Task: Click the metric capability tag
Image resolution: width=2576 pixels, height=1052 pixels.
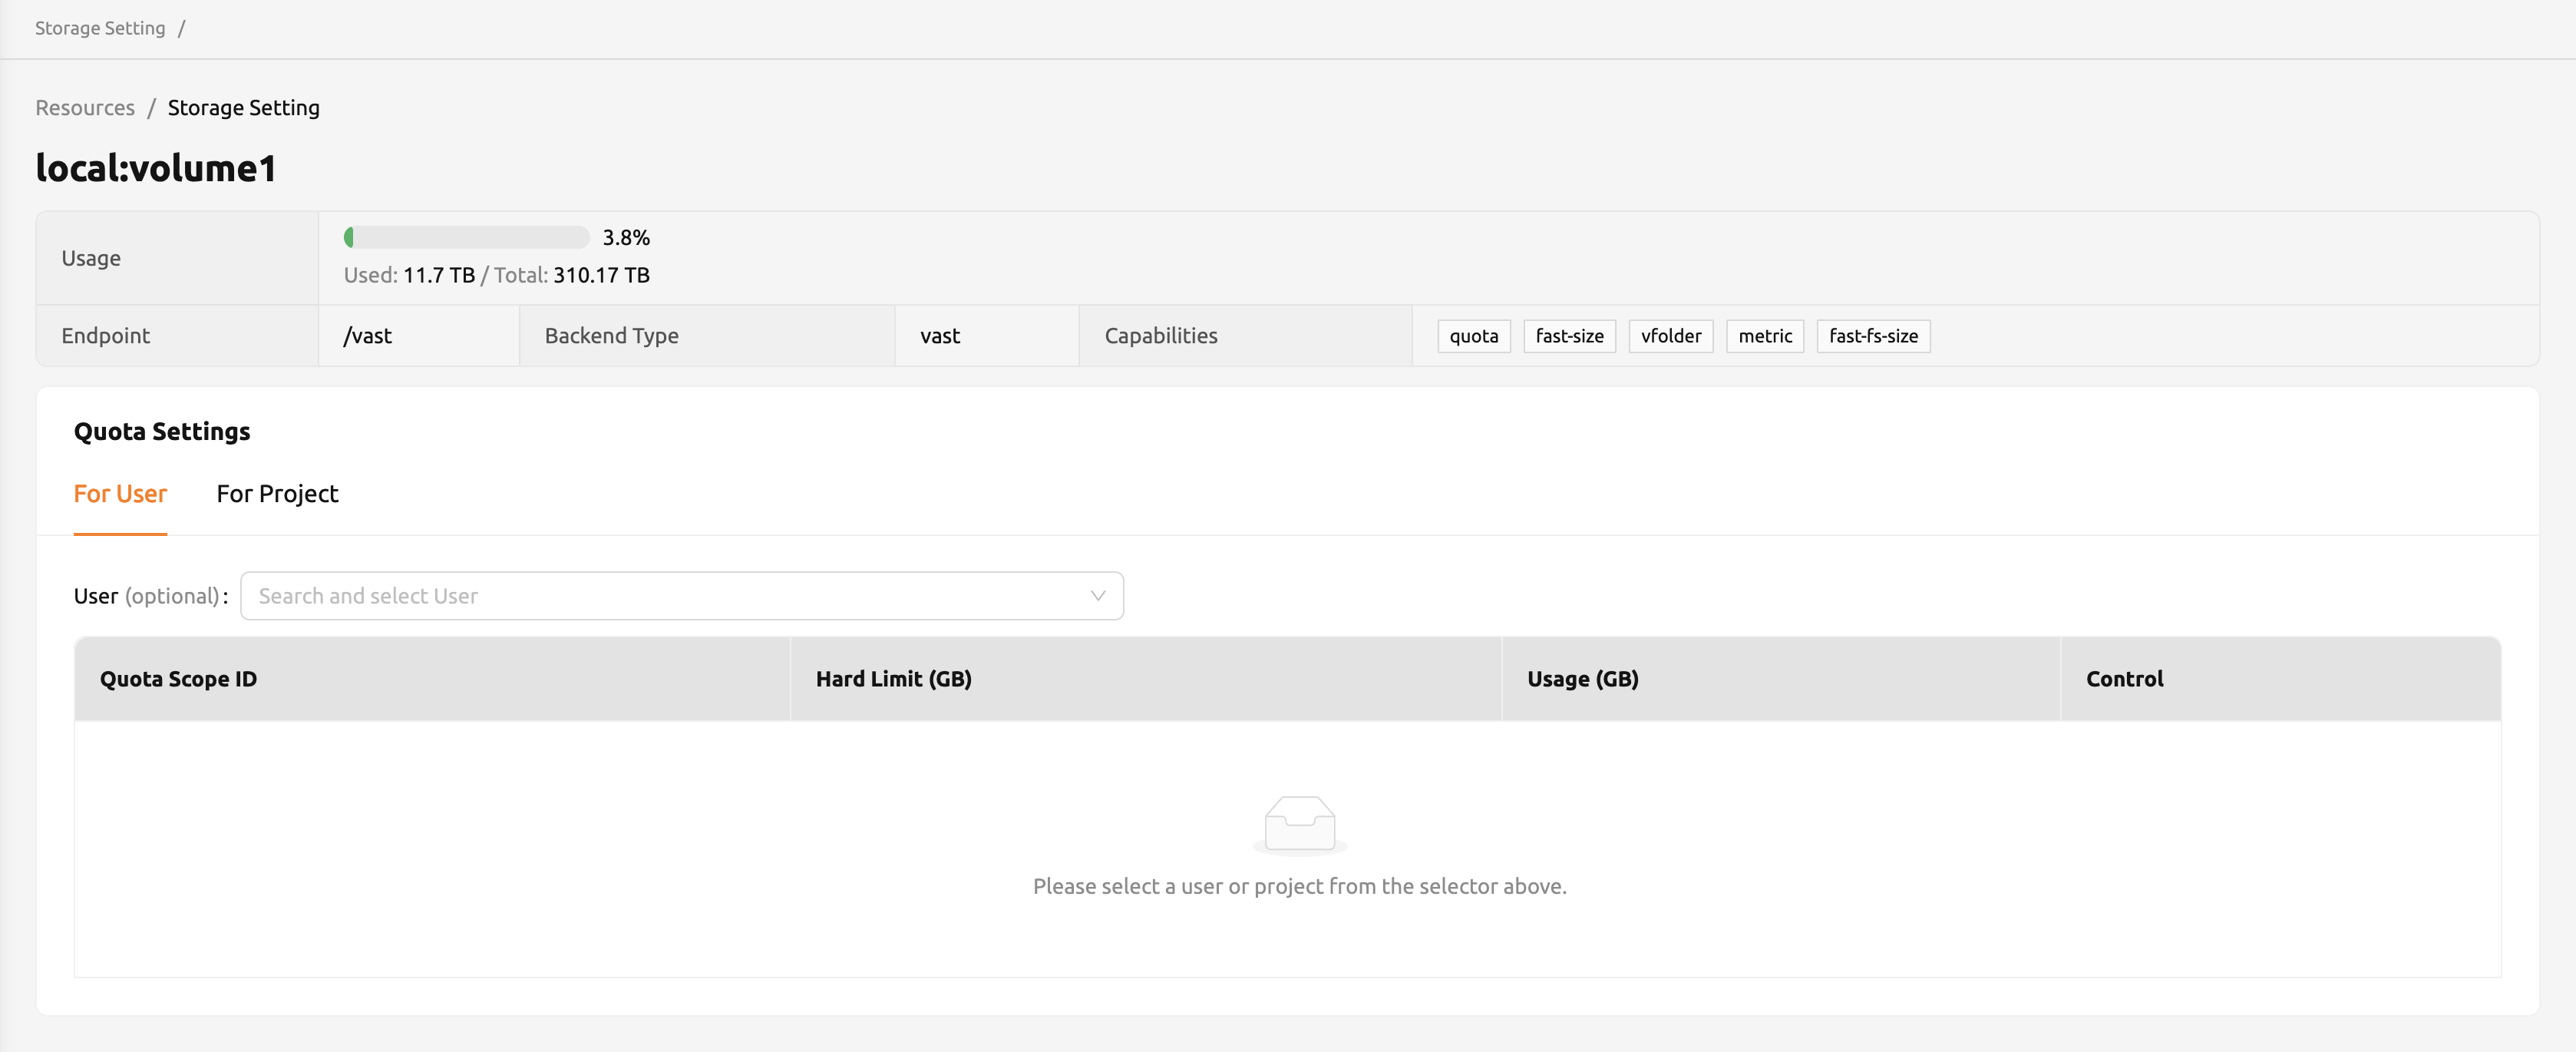Action: (x=1765, y=336)
